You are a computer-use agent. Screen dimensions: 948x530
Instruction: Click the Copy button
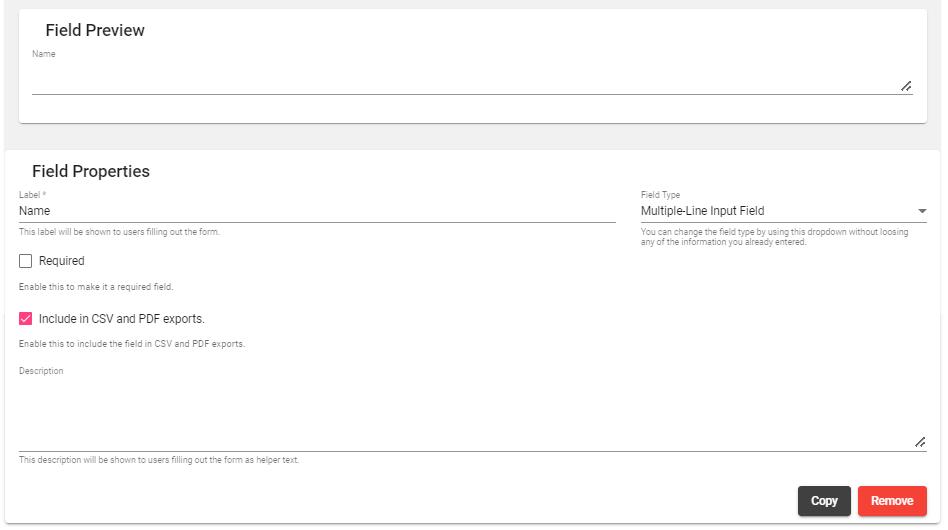pos(824,501)
